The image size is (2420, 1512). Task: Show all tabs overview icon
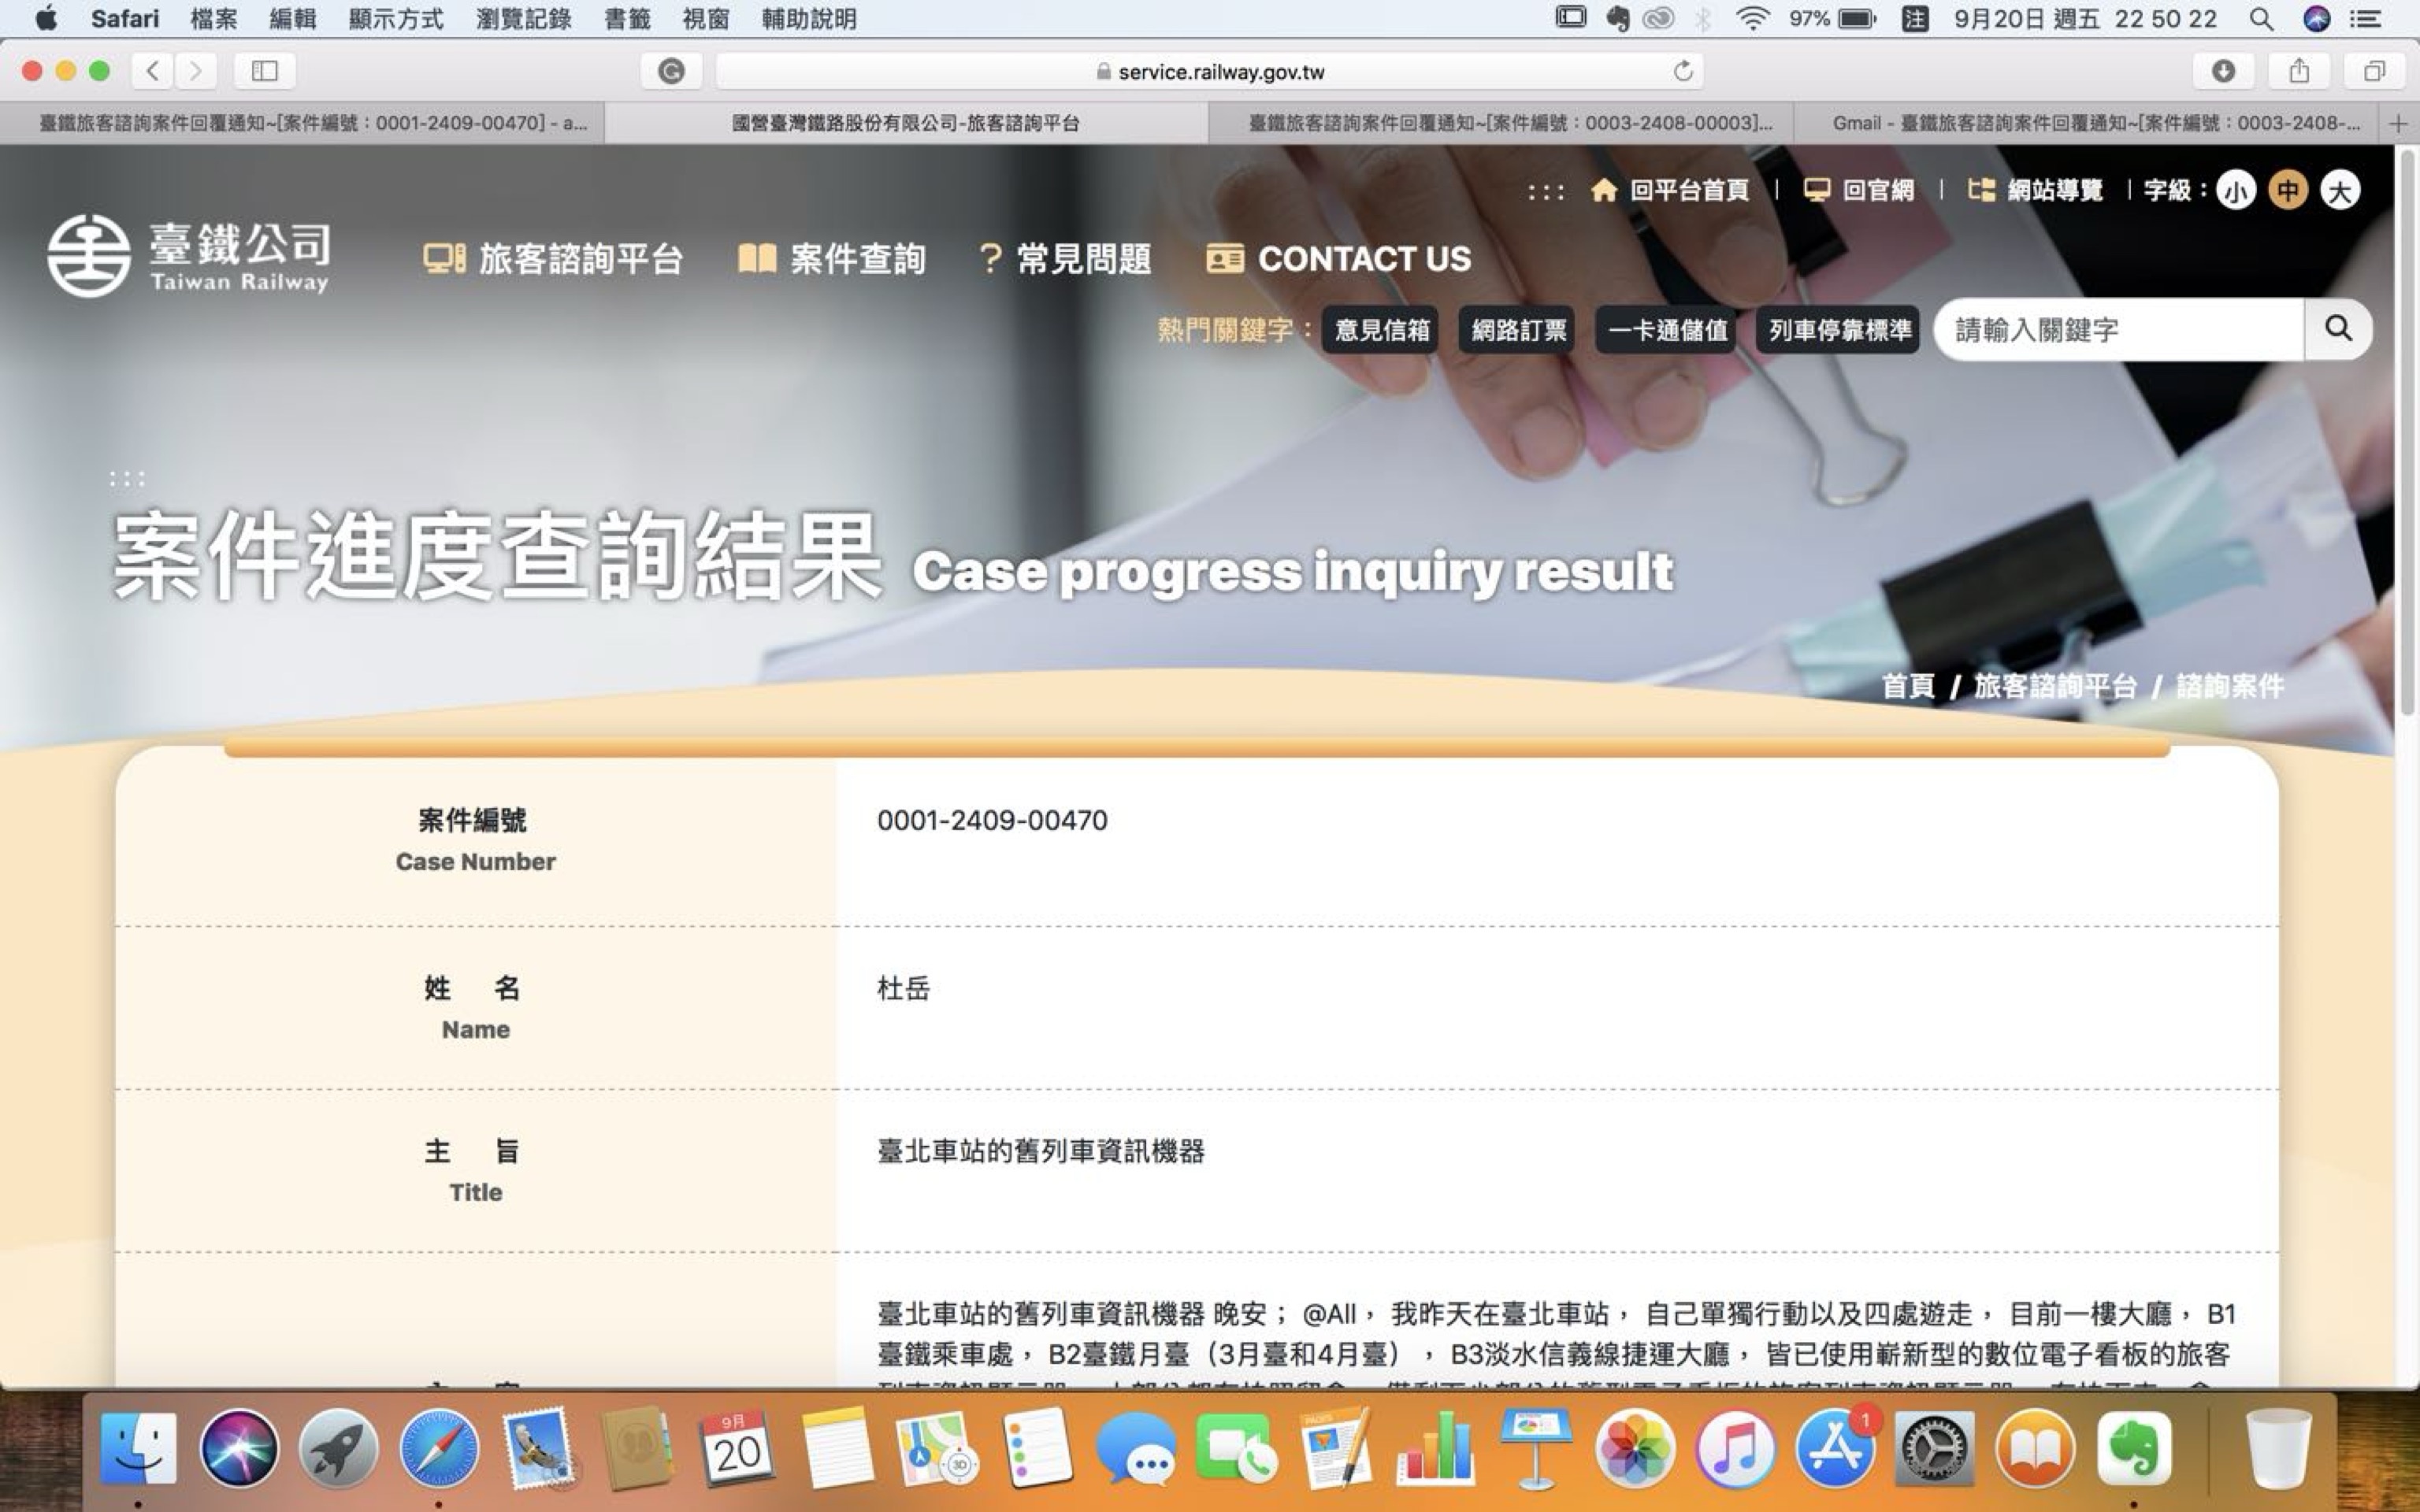click(2374, 71)
